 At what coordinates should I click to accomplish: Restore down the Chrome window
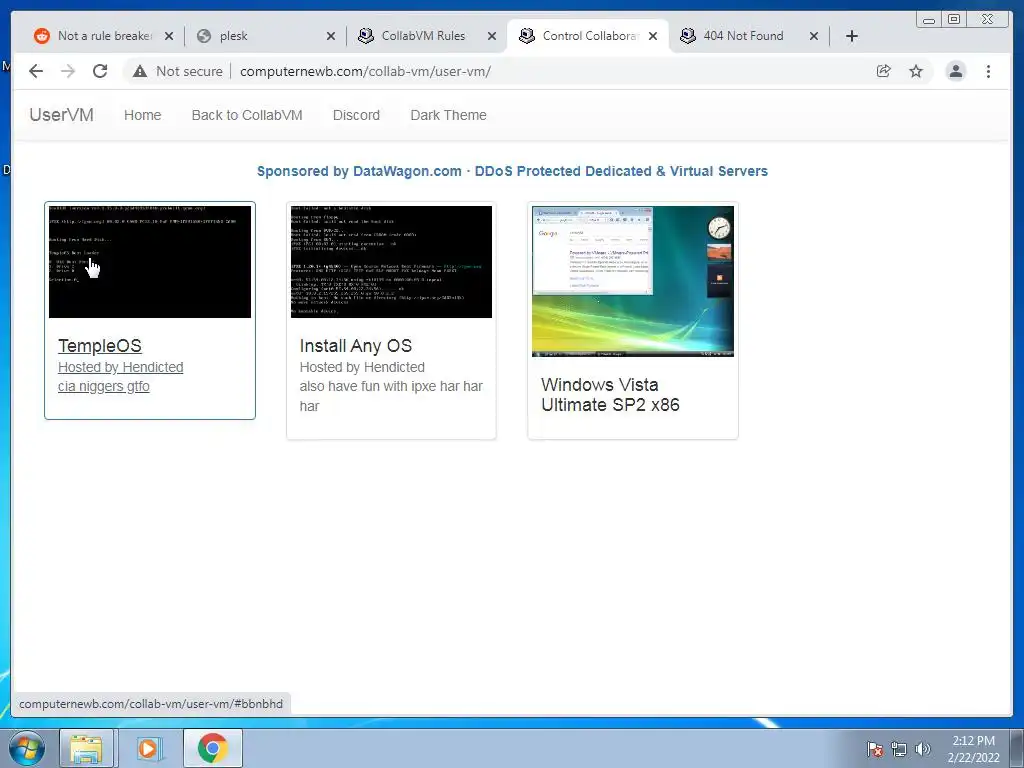pos(954,20)
